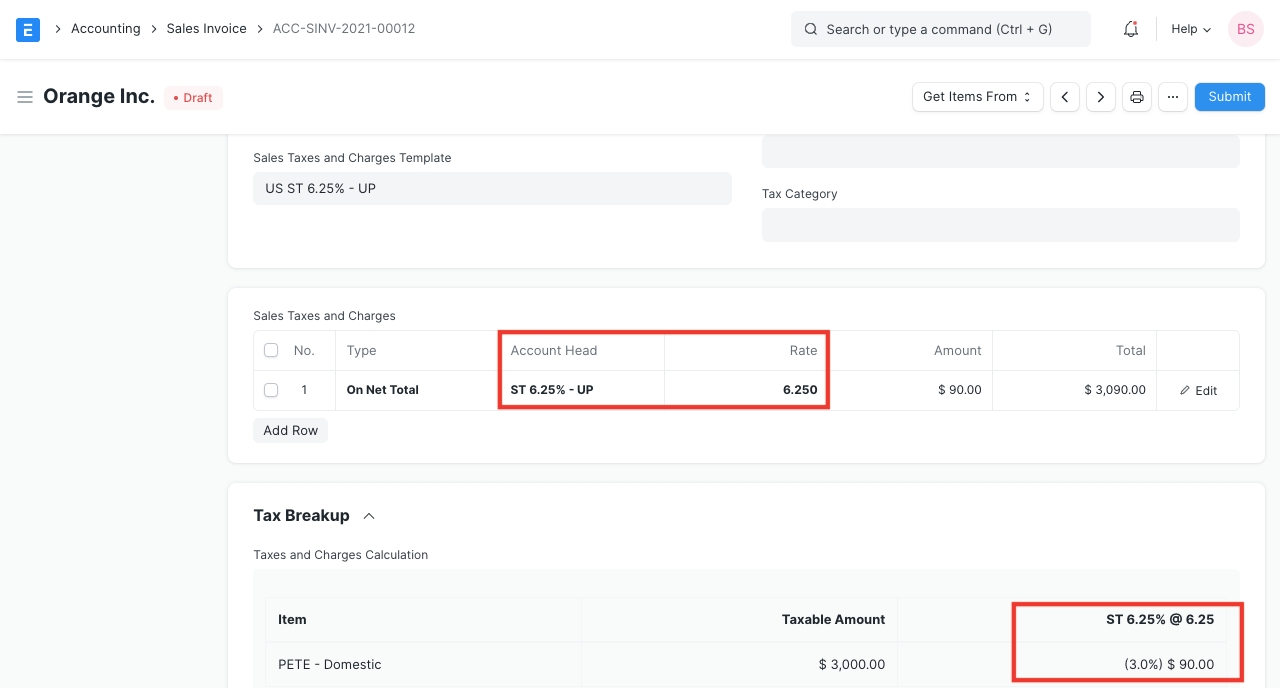The height and width of the screenshot is (688, 1280).
Task: Click the Submit button
Action: 1229,97
